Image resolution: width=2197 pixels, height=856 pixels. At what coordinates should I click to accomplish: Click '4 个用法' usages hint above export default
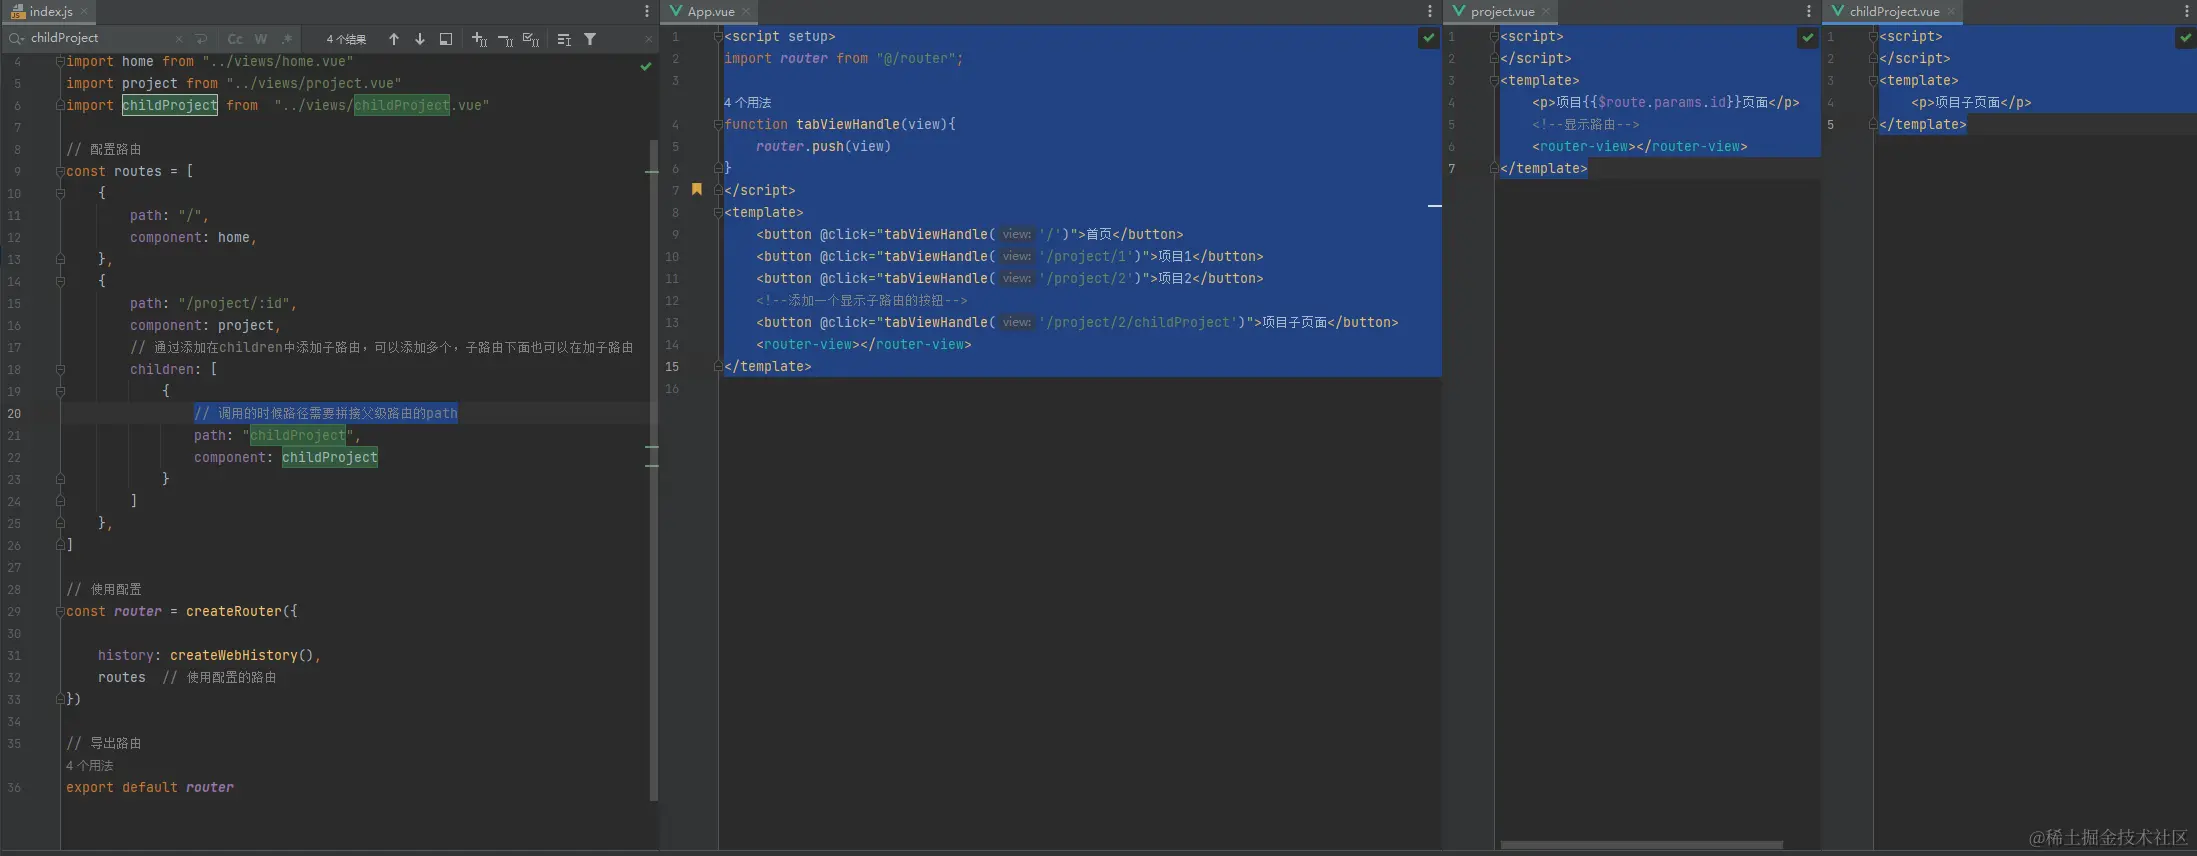[90, 765]
